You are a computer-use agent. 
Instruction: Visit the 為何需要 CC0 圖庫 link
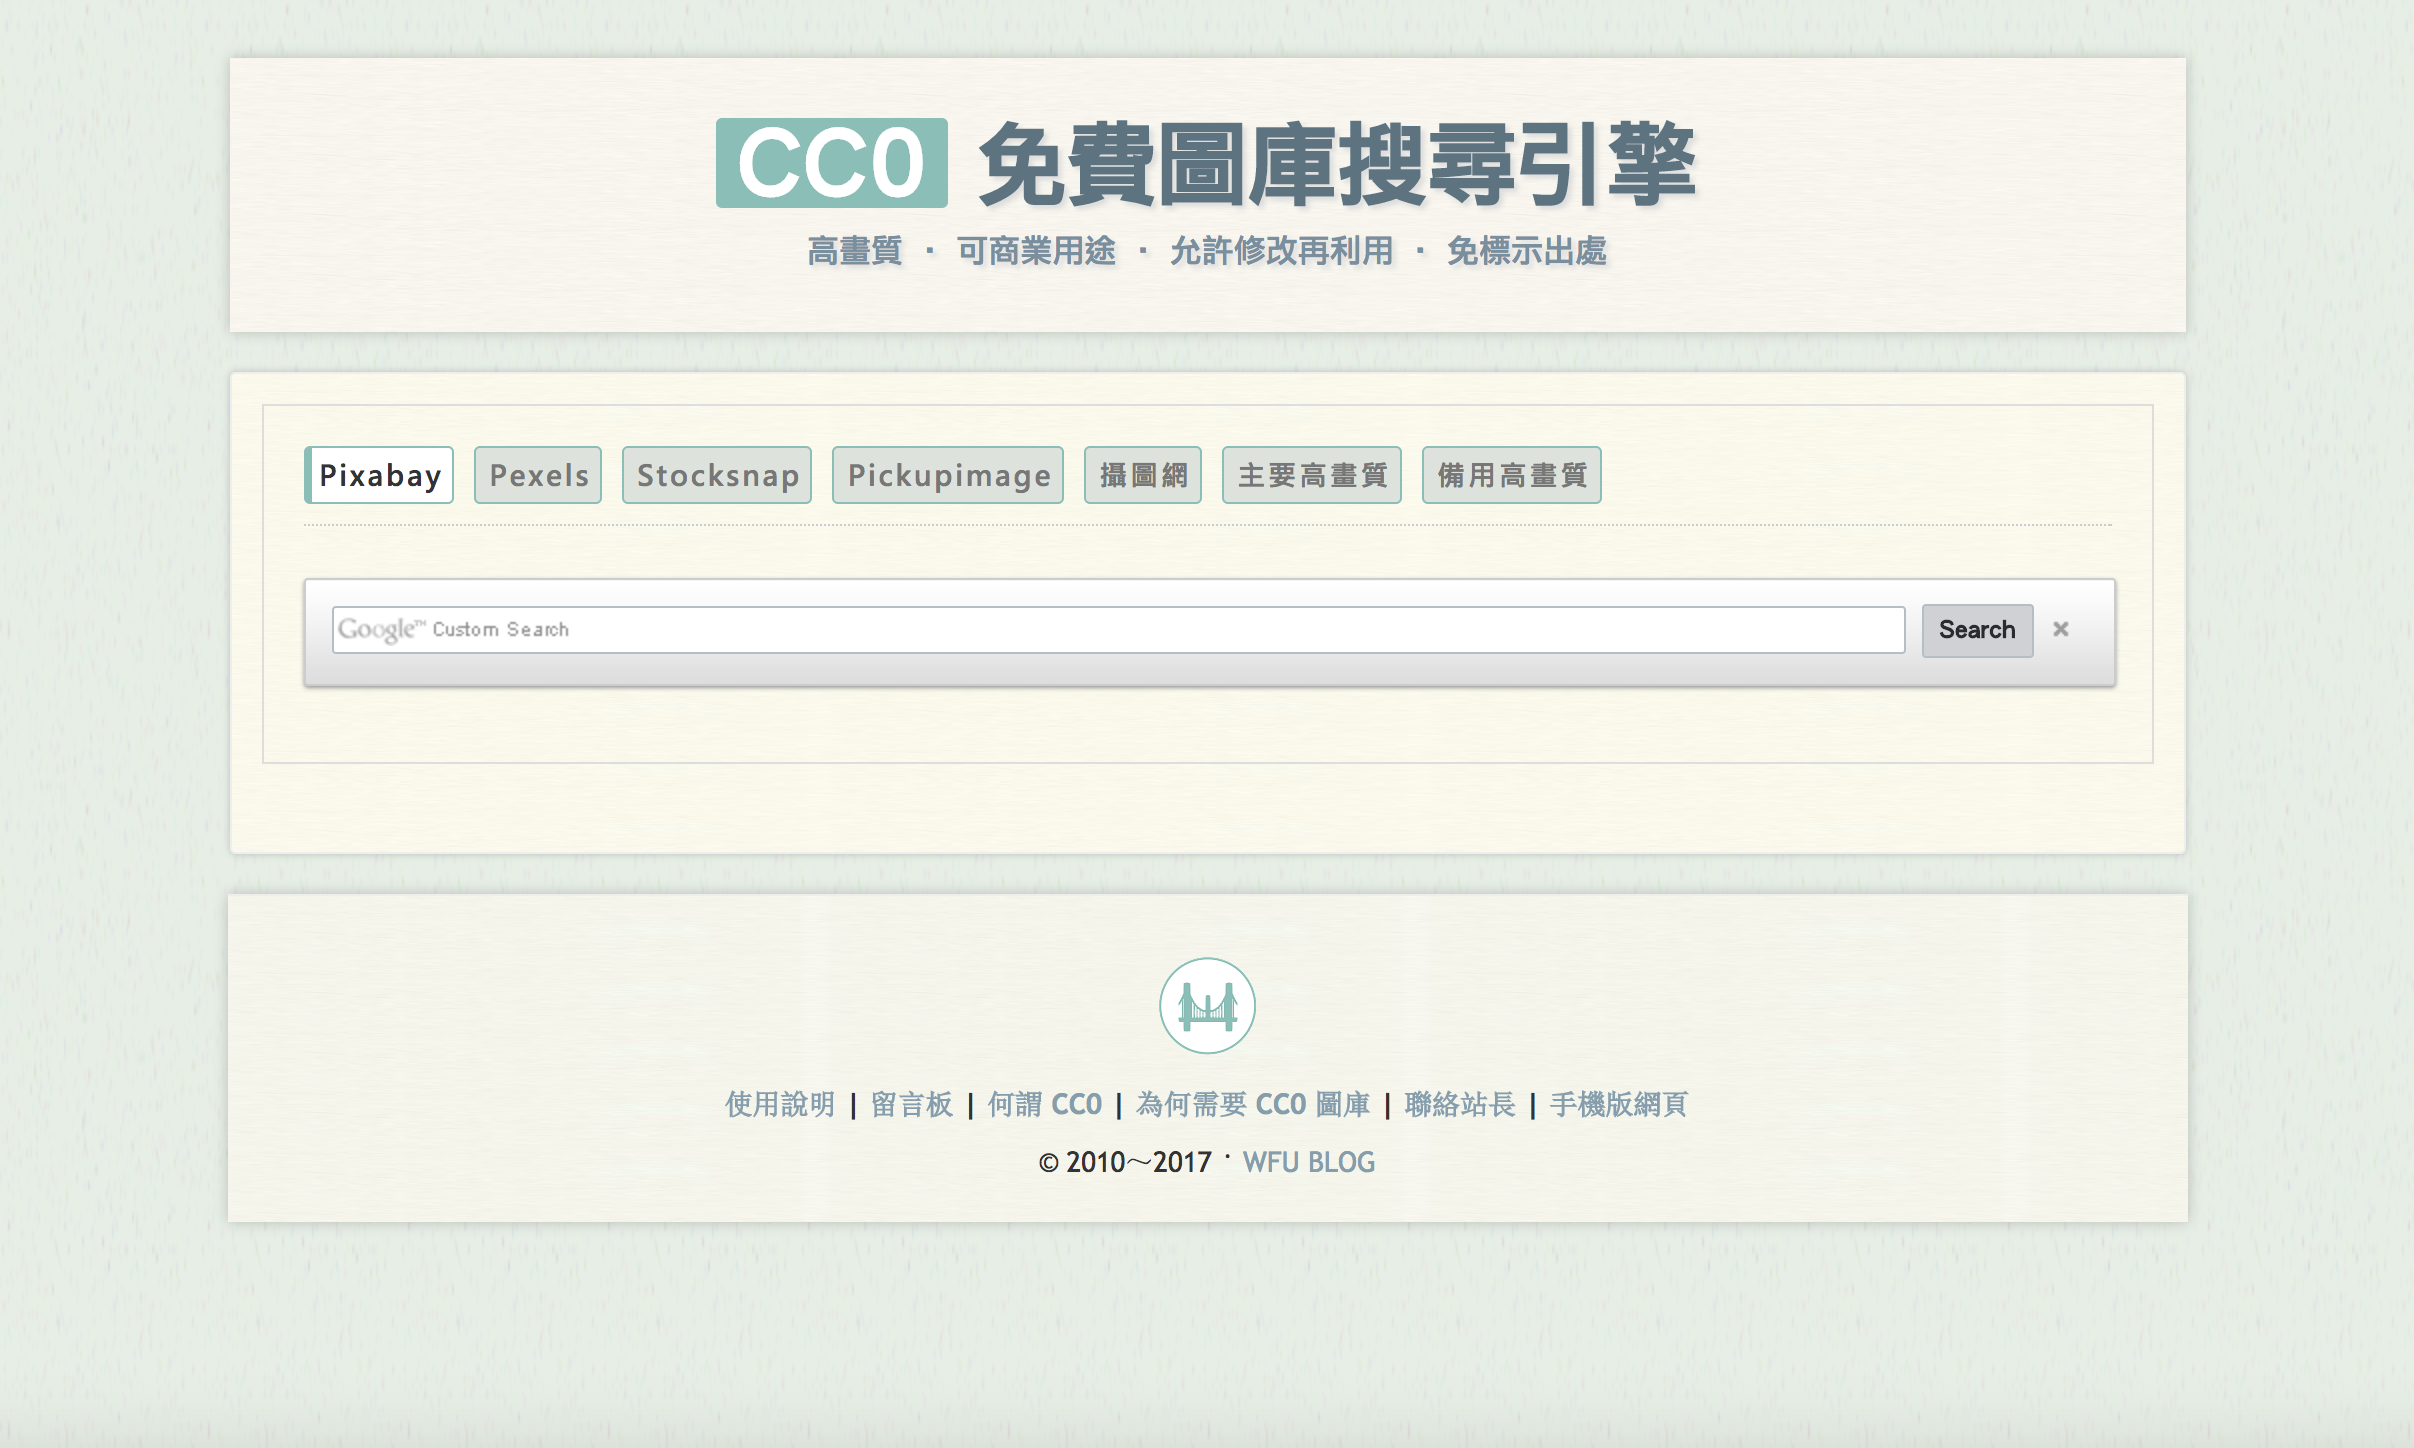click(1253, 1104)
